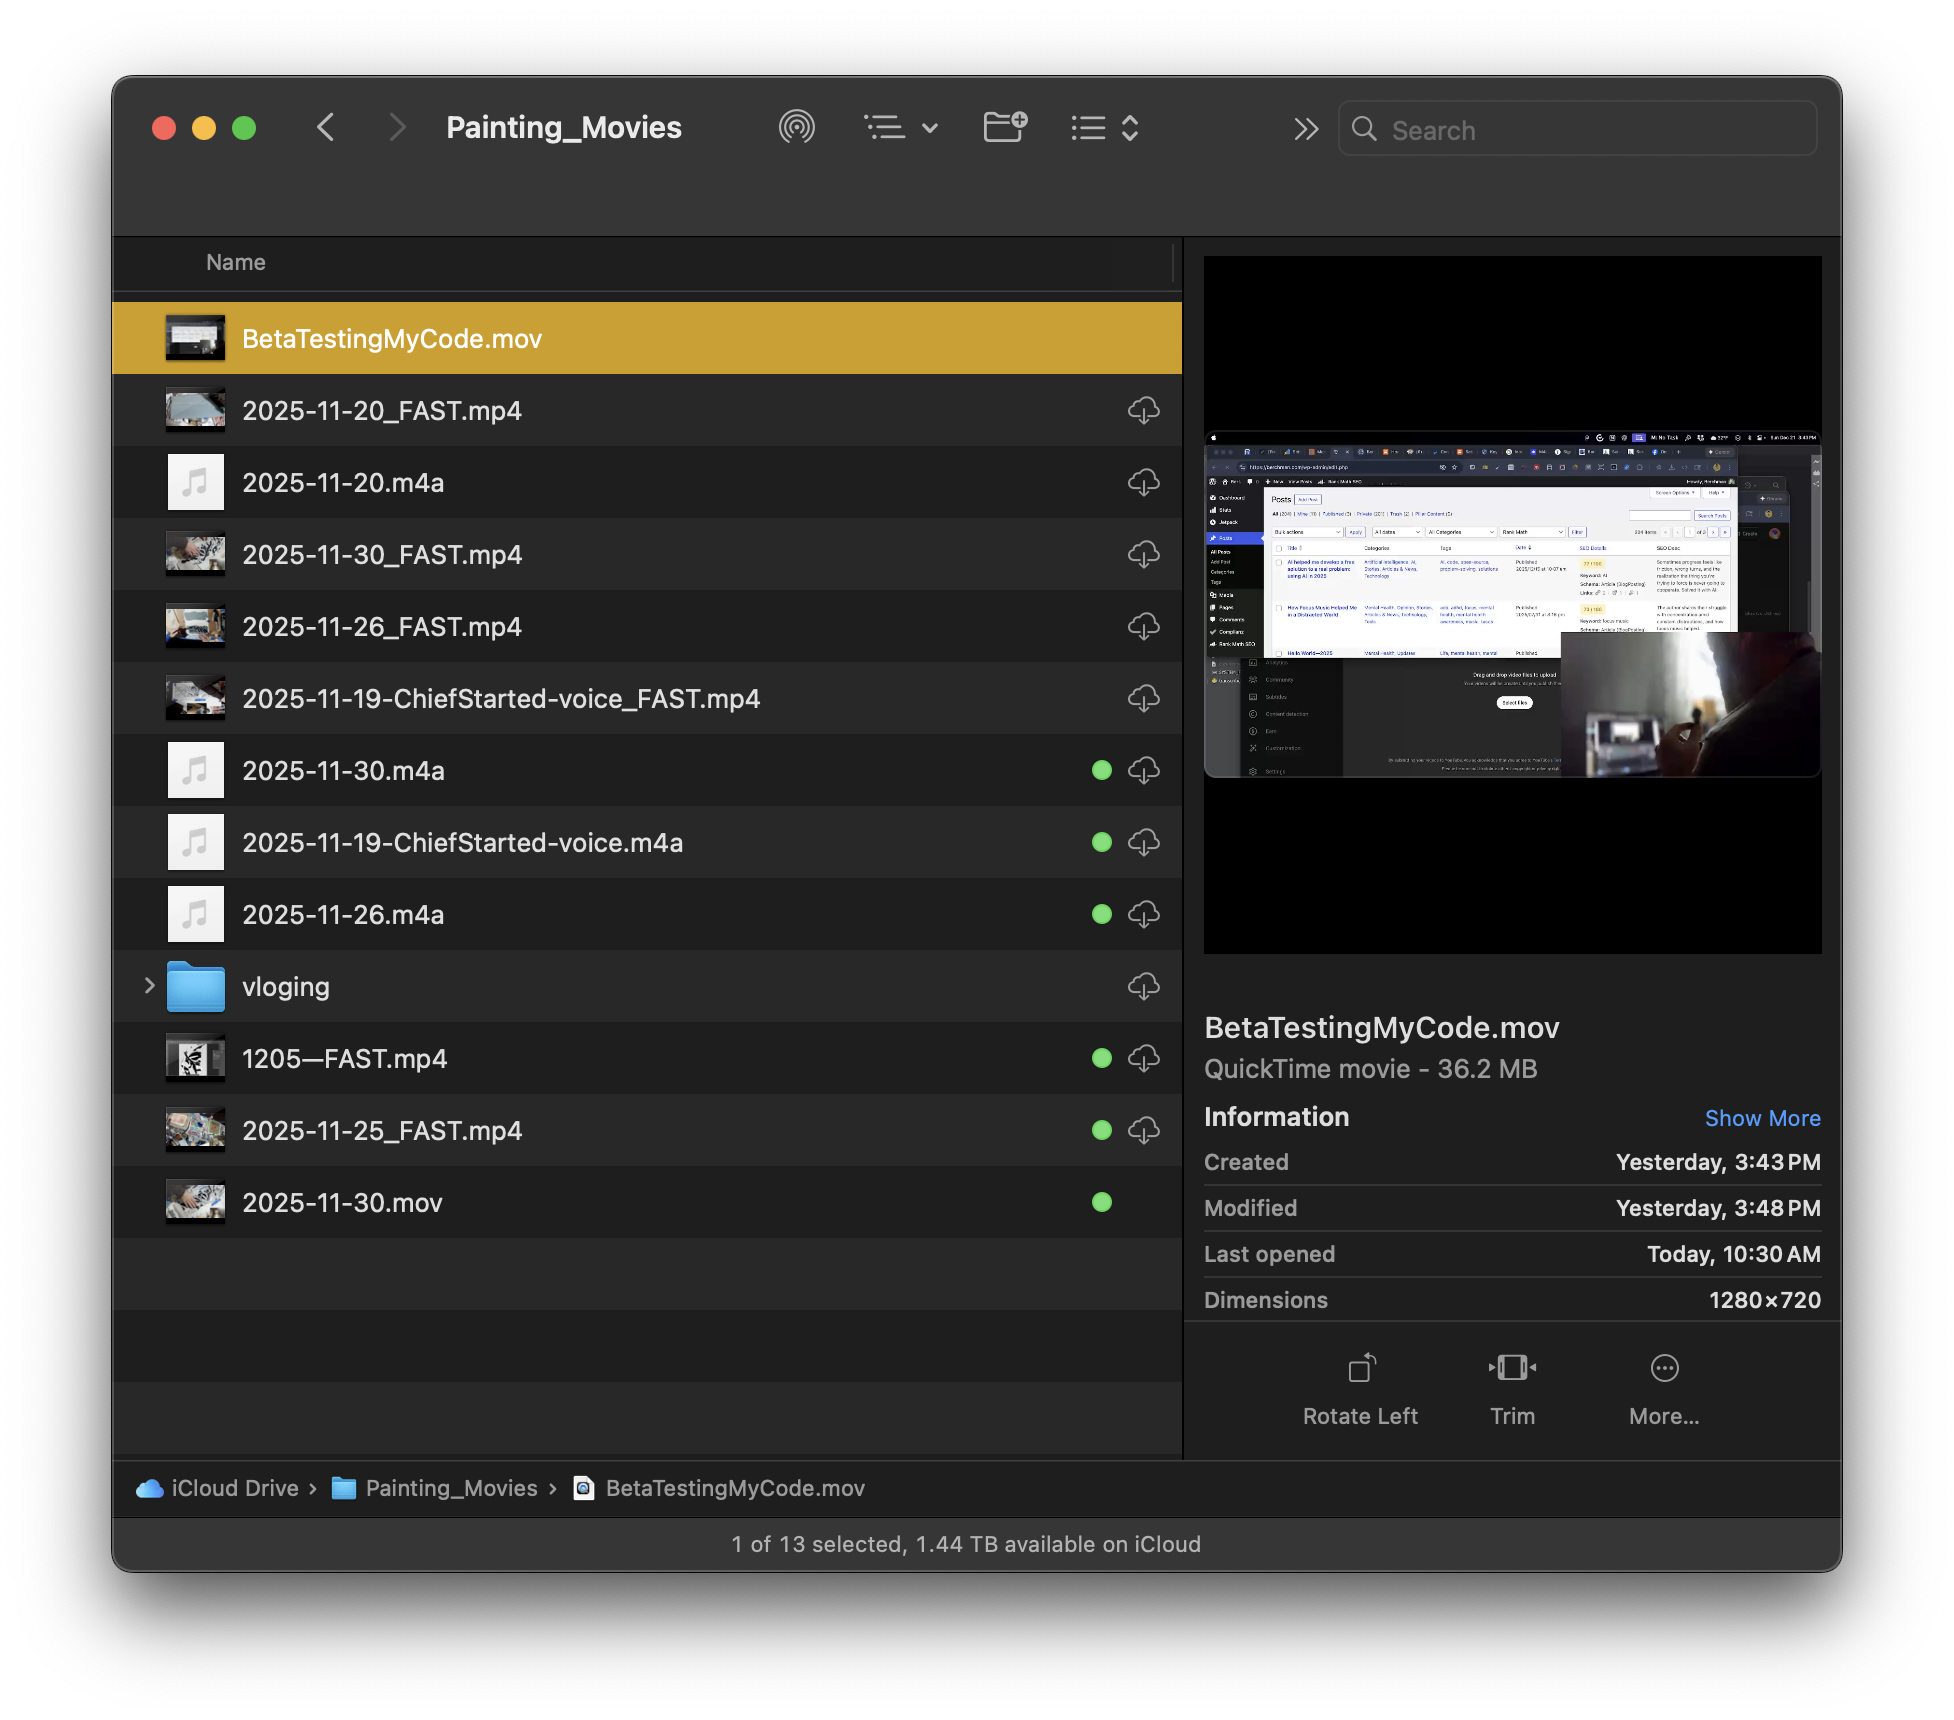This screenshot has height=1720, width=1954.
Task: Open the More... quick actions menu
Action: pyautogui.click(x=1664, y=1390)
